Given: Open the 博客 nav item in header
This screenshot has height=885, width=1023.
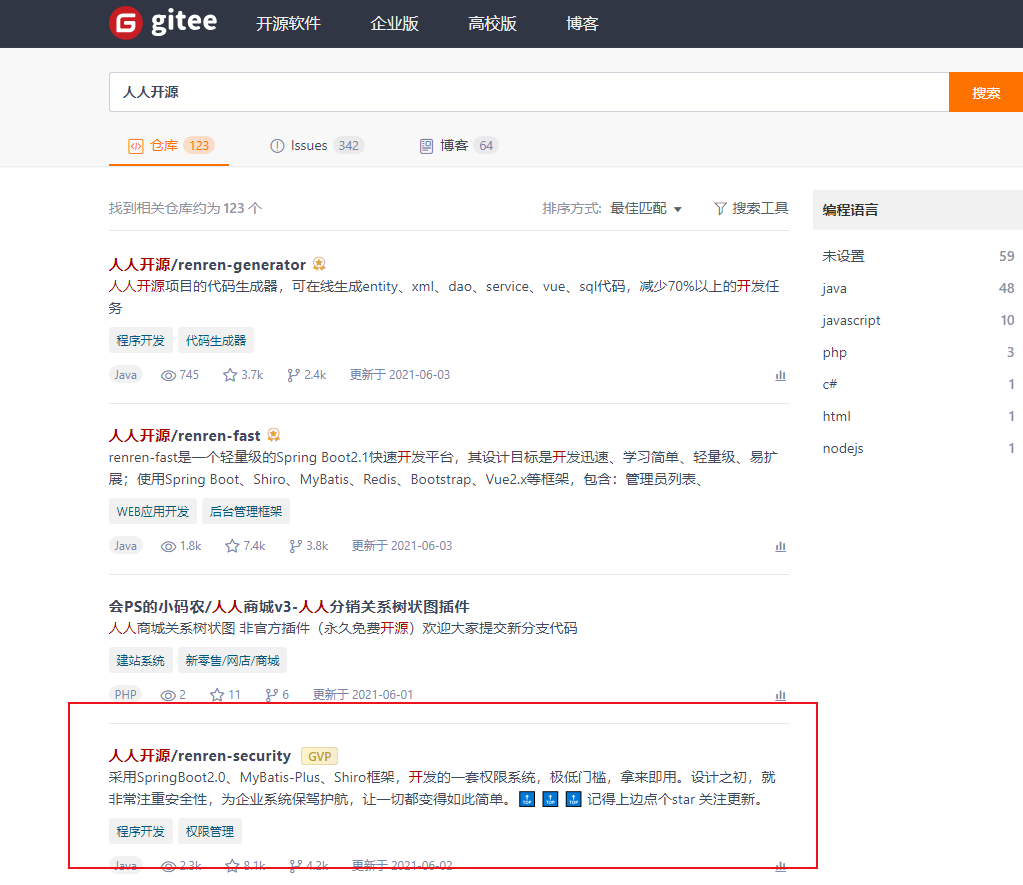Looking at the screenshot, I should point(582,24).
